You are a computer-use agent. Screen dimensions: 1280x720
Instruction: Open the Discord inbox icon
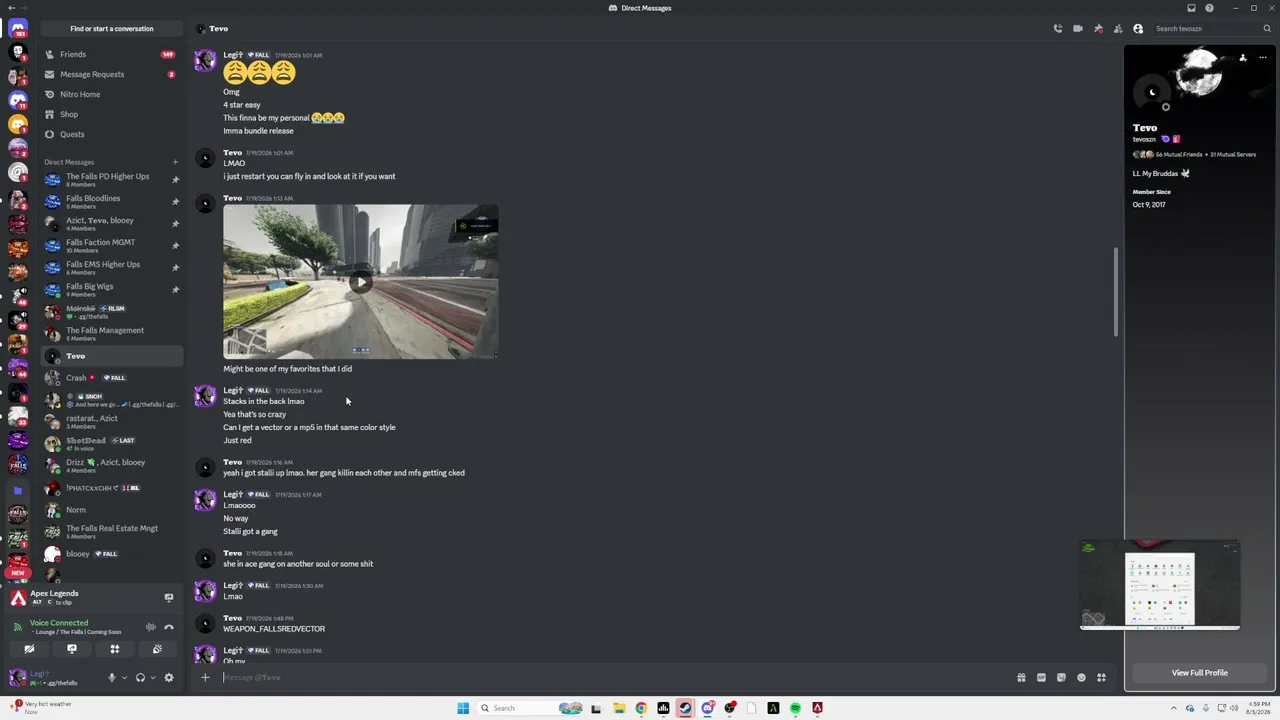coord(1191,8)
